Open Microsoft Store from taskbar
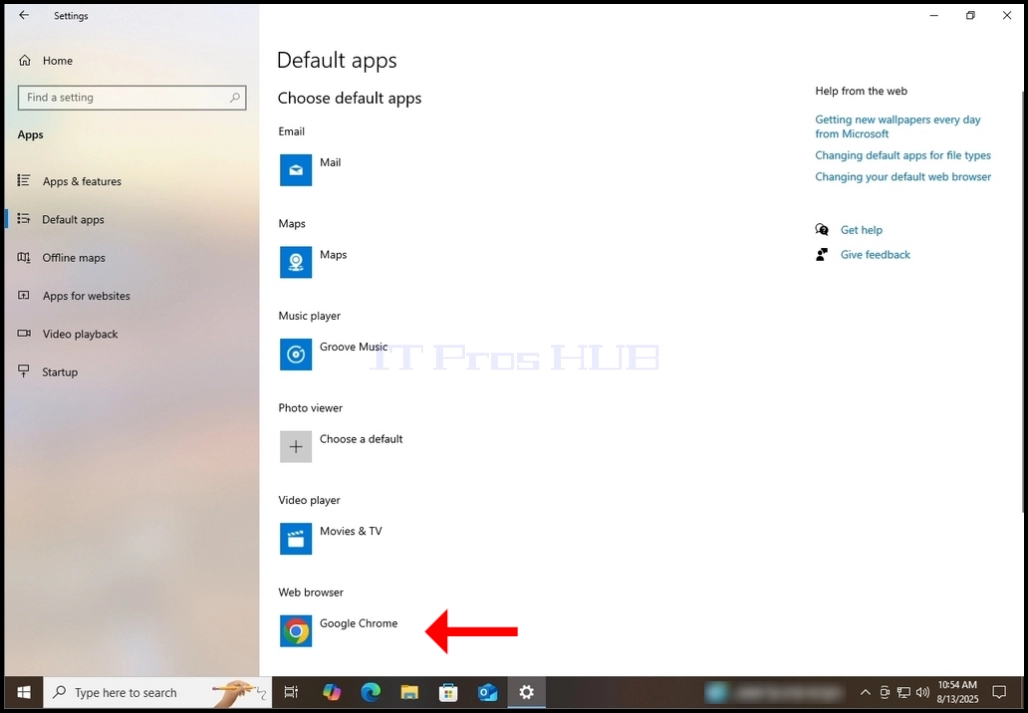Viewport: 1028px width, 713px height. pyautogui.click(x=448, y=692)
